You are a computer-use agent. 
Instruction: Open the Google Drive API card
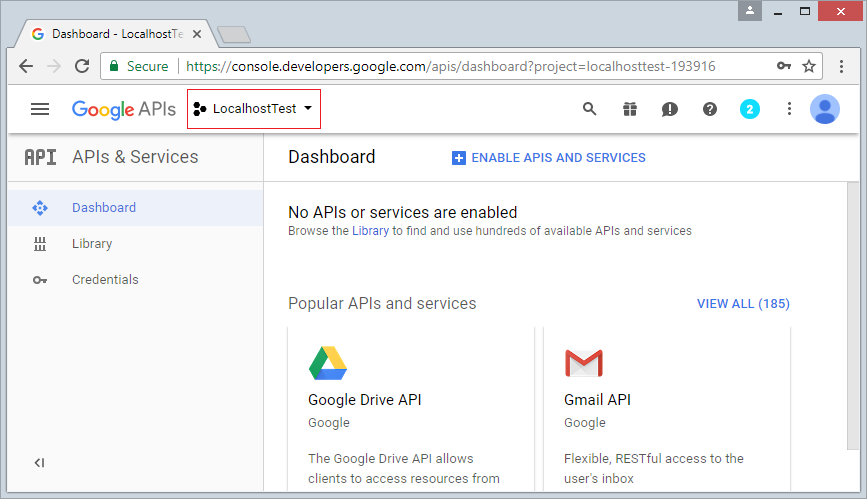click(411, 409)
